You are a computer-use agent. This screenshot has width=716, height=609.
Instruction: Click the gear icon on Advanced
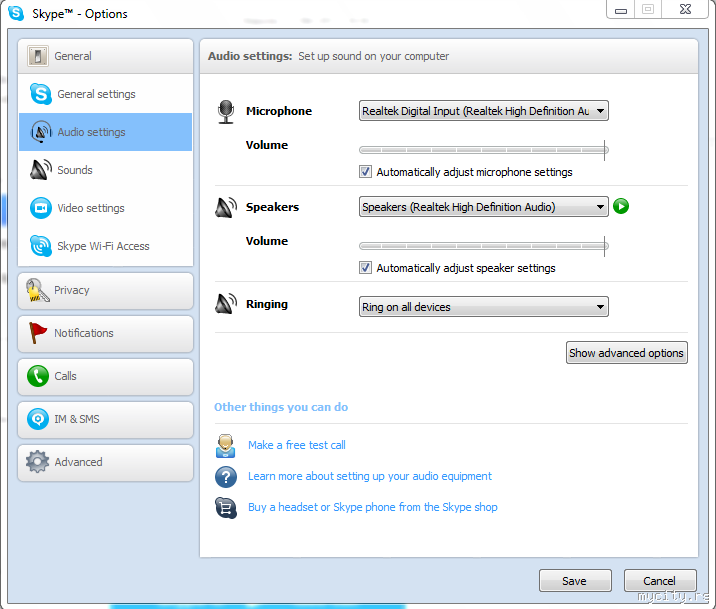[37, 462]
